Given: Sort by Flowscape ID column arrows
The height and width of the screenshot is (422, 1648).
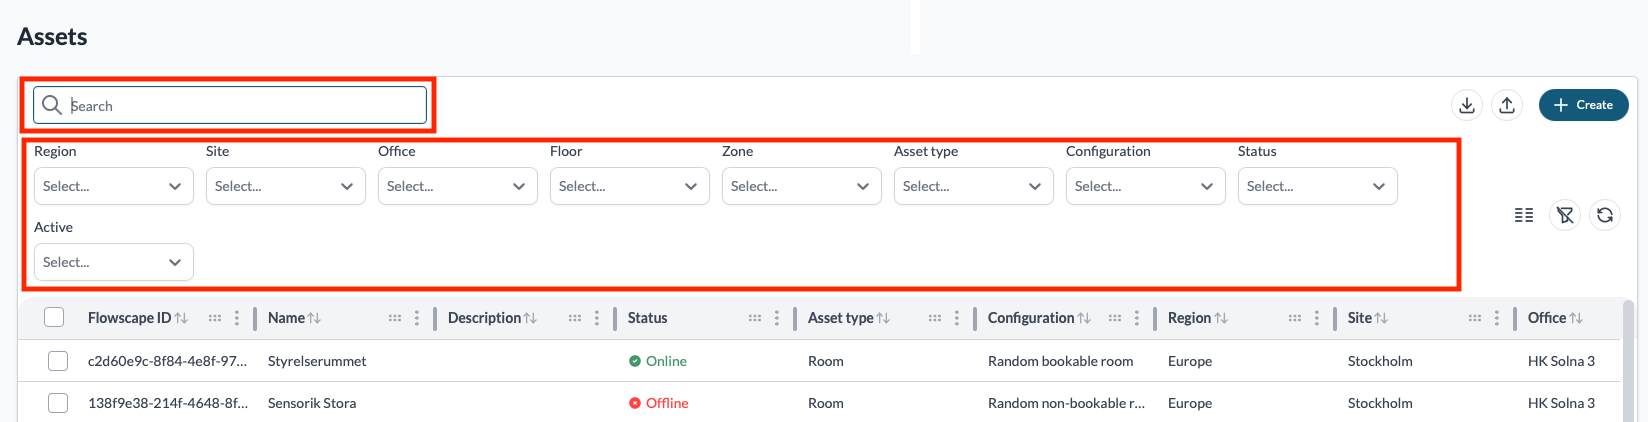Looking at the screenshot, I should click(181, 318).
